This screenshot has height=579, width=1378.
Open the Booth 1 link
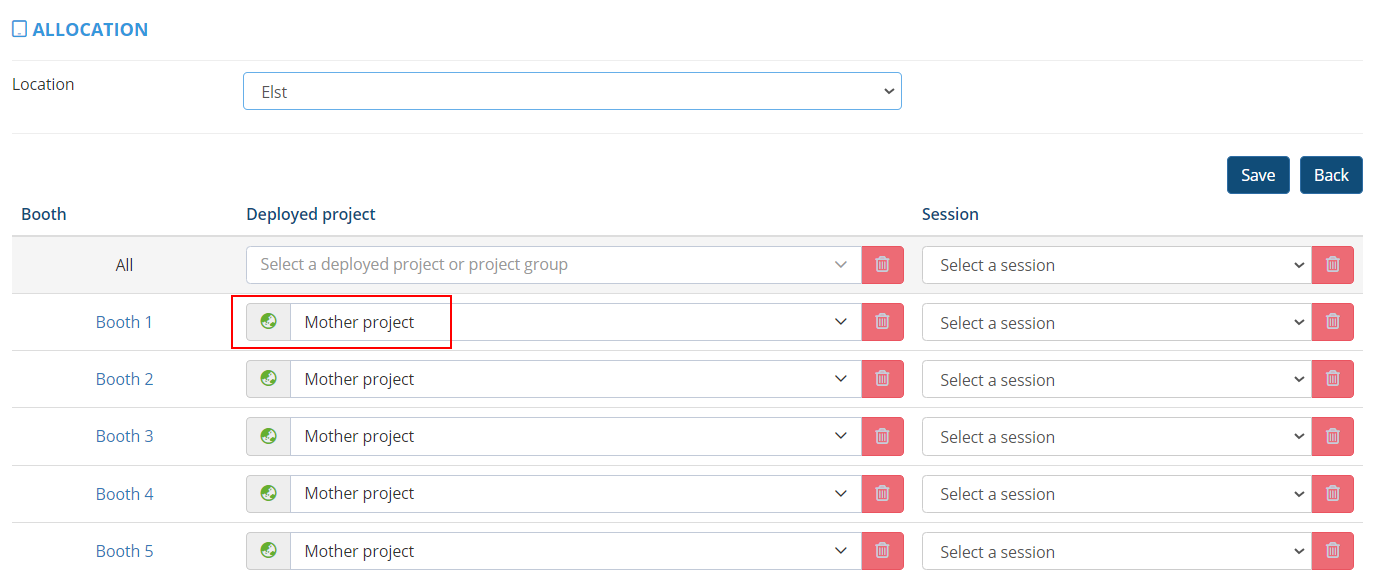pos(124,322)
